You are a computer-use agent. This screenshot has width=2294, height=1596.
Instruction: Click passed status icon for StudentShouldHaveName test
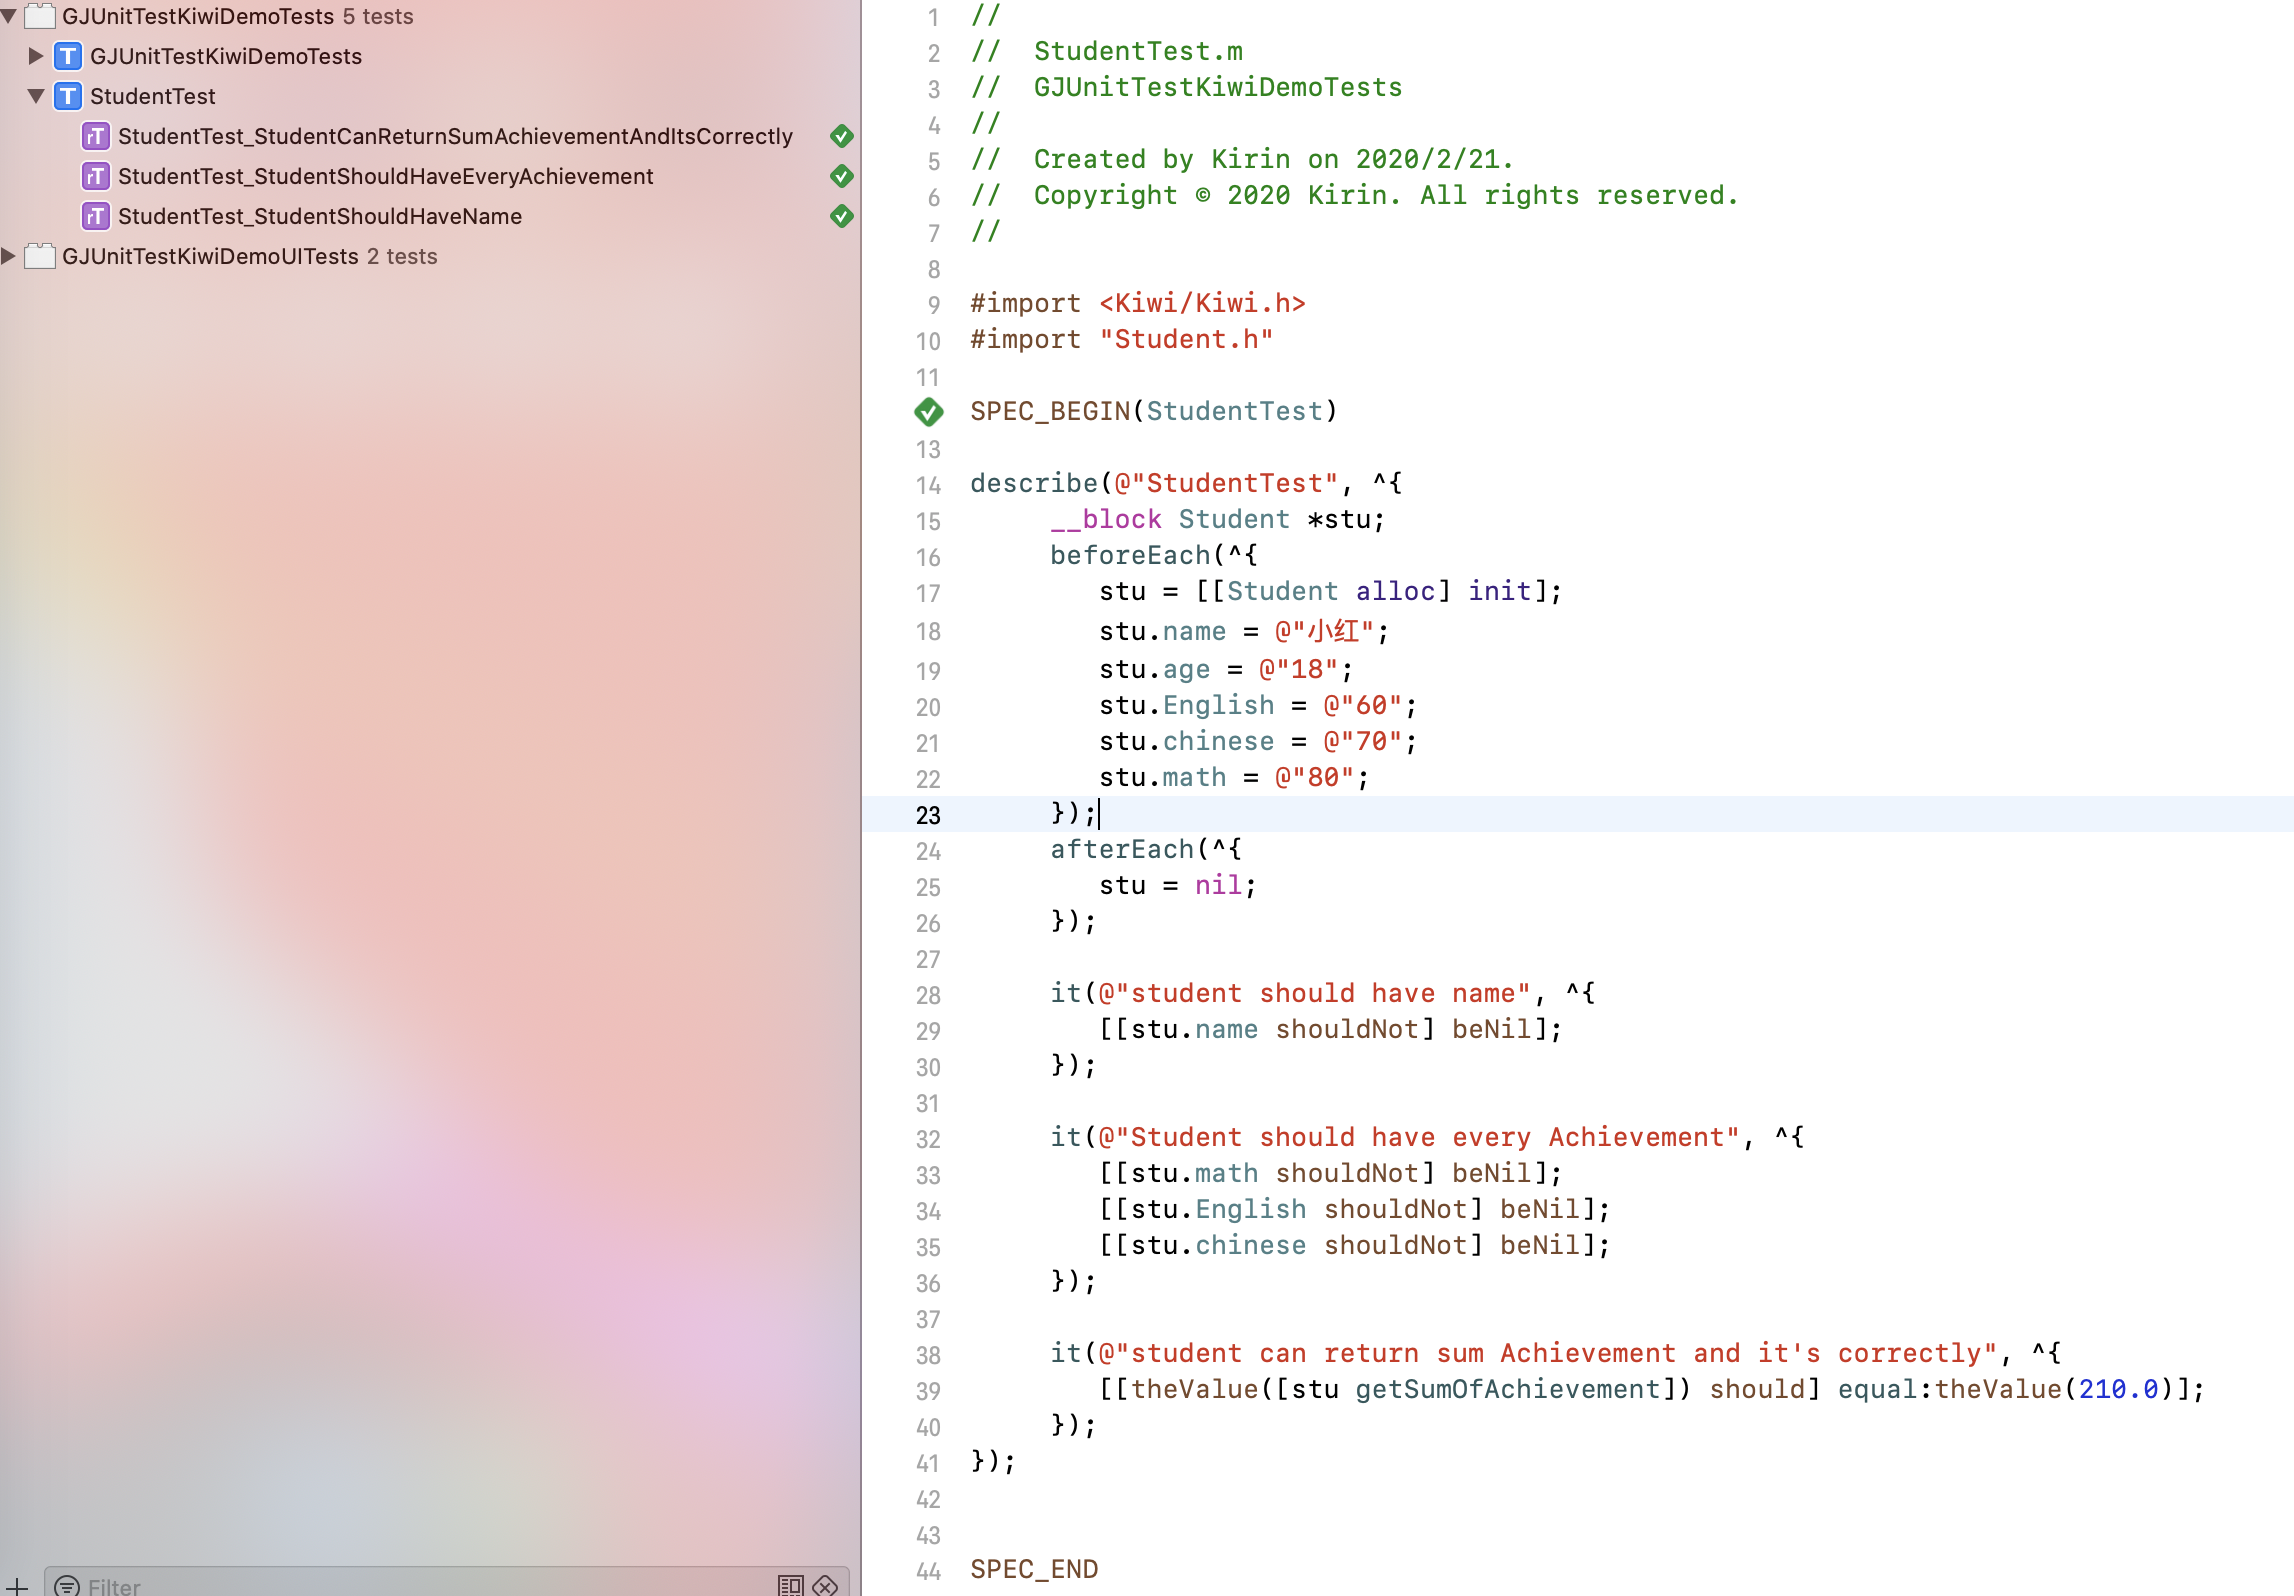(842, 216)
